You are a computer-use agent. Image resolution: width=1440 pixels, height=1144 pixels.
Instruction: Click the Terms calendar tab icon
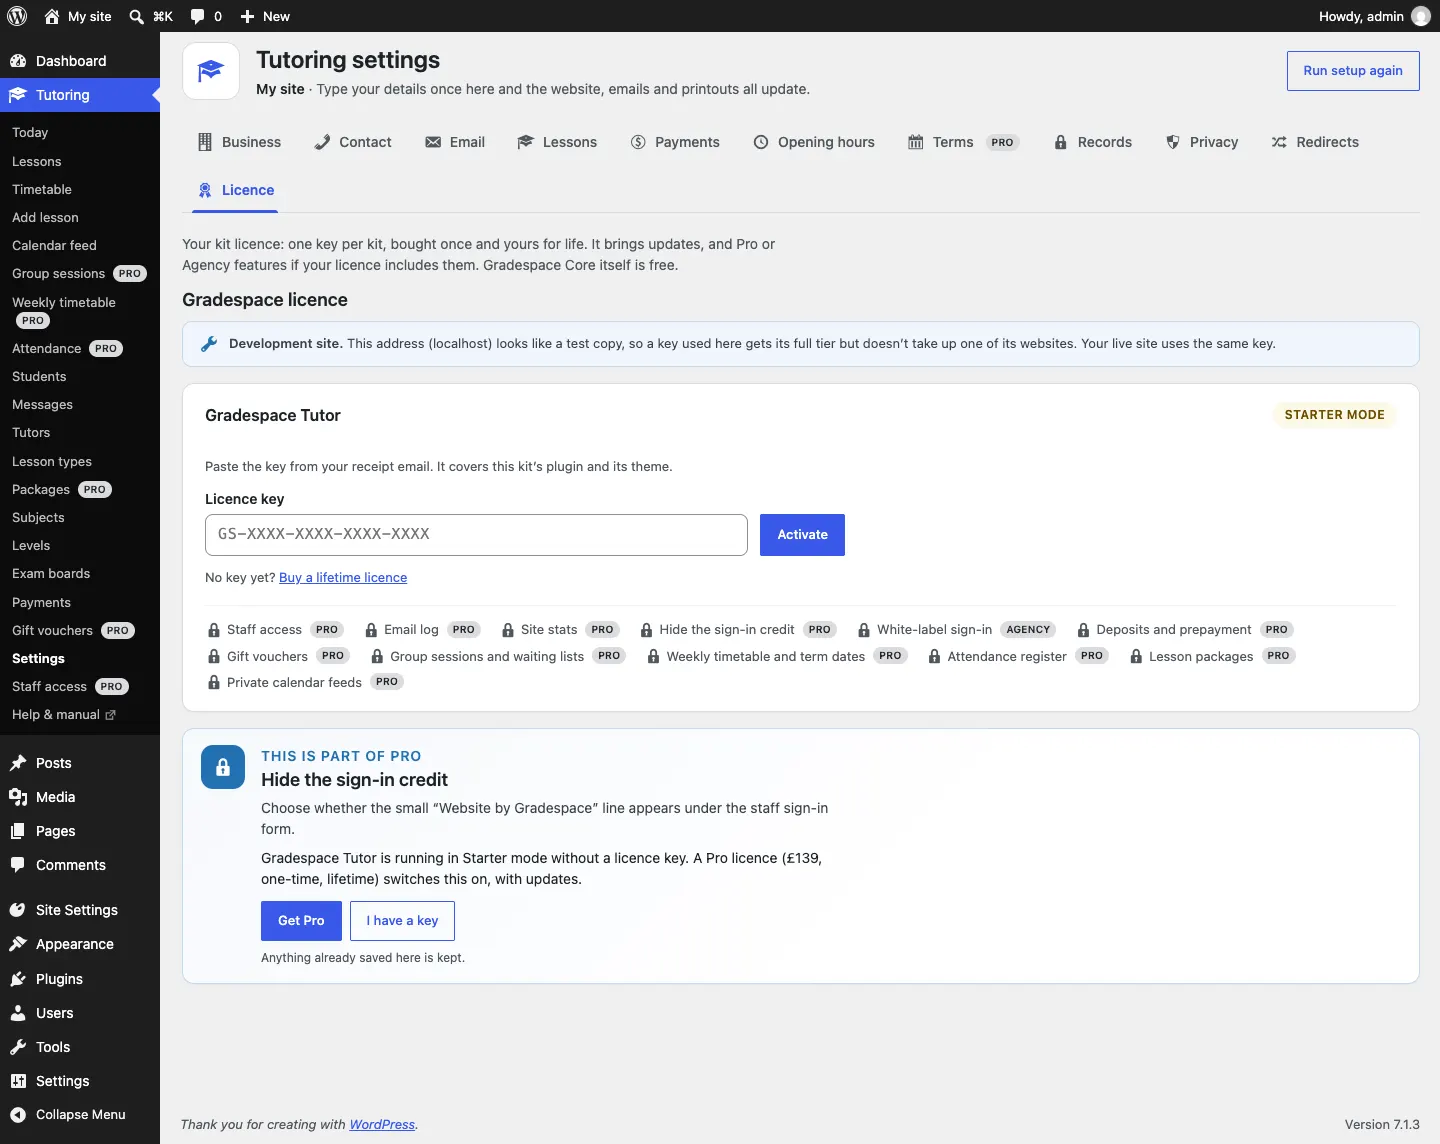(916, 142)
